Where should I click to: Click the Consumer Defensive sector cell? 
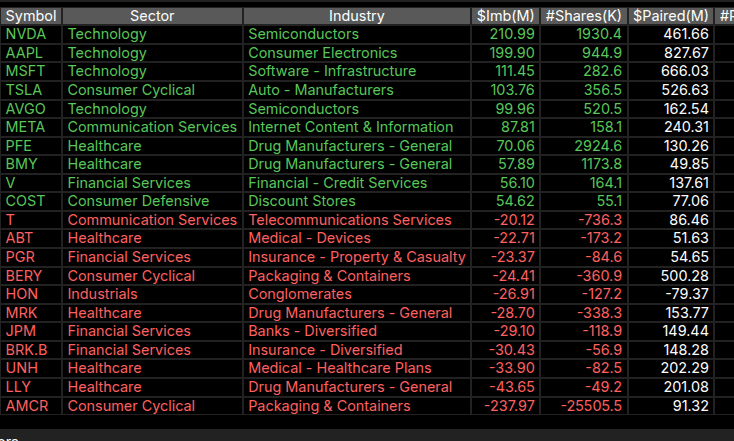pos(152,201)
